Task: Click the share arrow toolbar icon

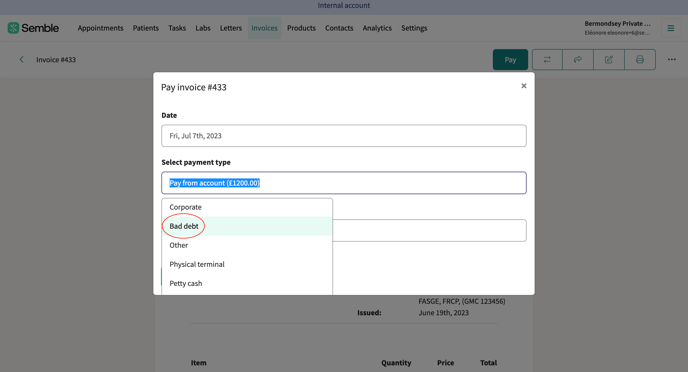Action: coord(578,60)
